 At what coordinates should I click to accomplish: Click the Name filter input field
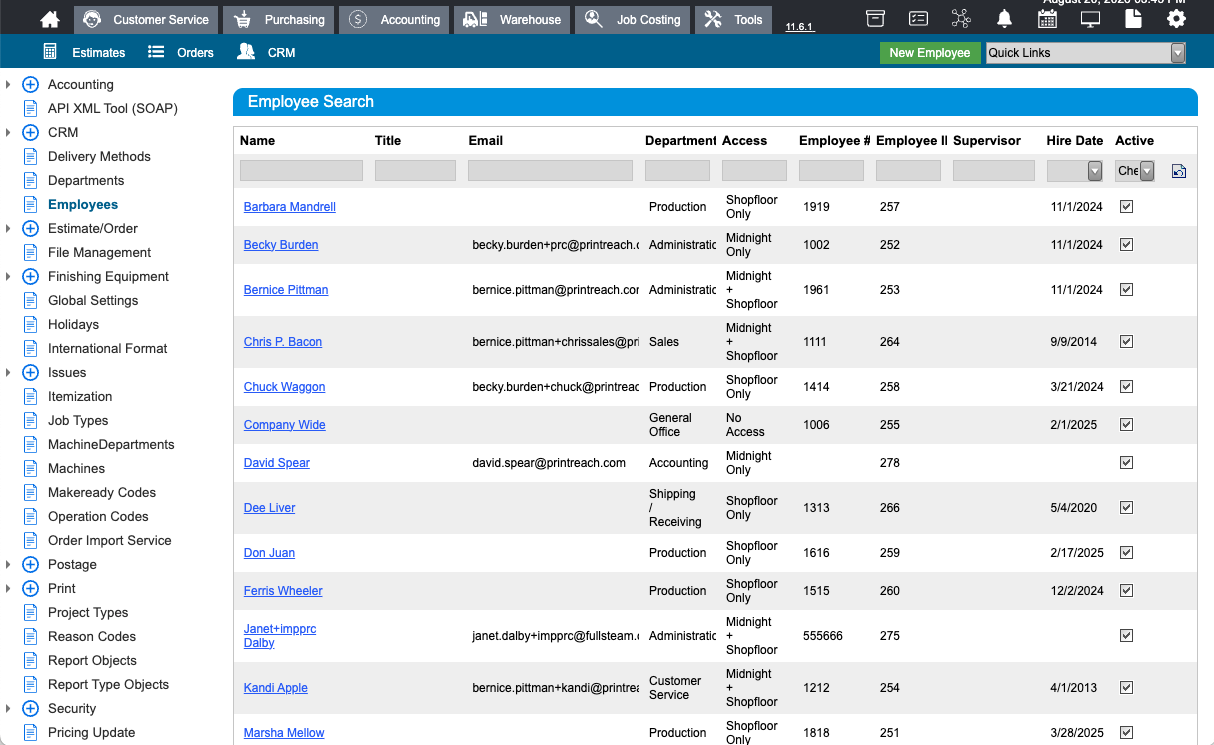301,171
